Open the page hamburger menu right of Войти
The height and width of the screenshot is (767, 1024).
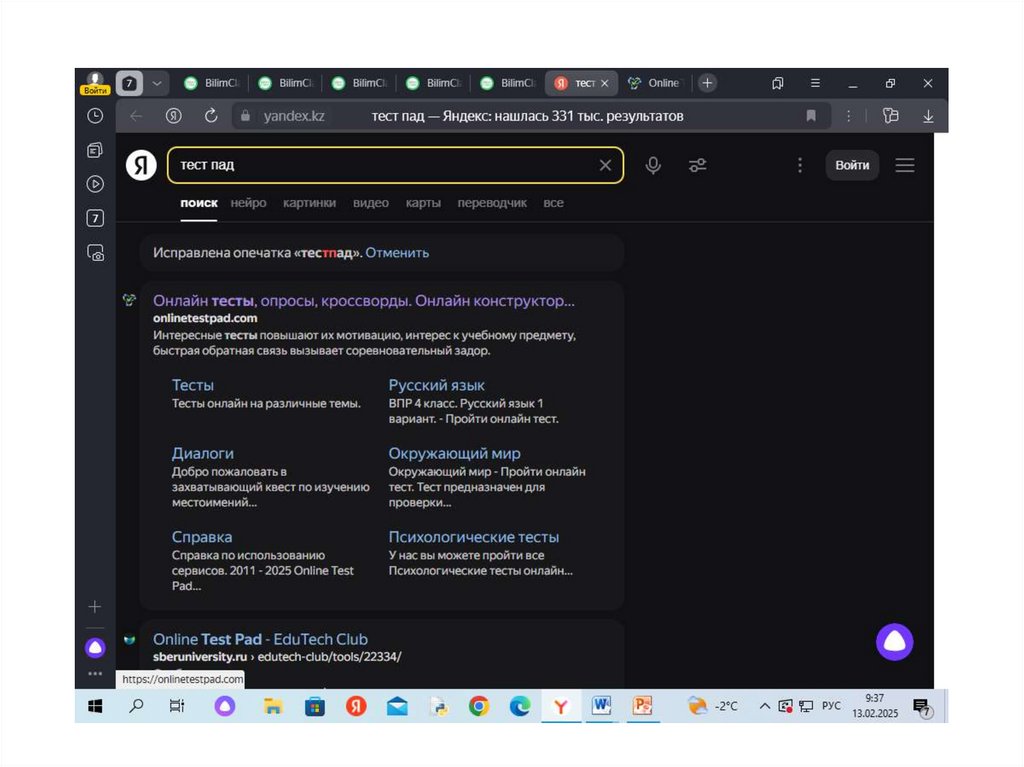[904, 165]
